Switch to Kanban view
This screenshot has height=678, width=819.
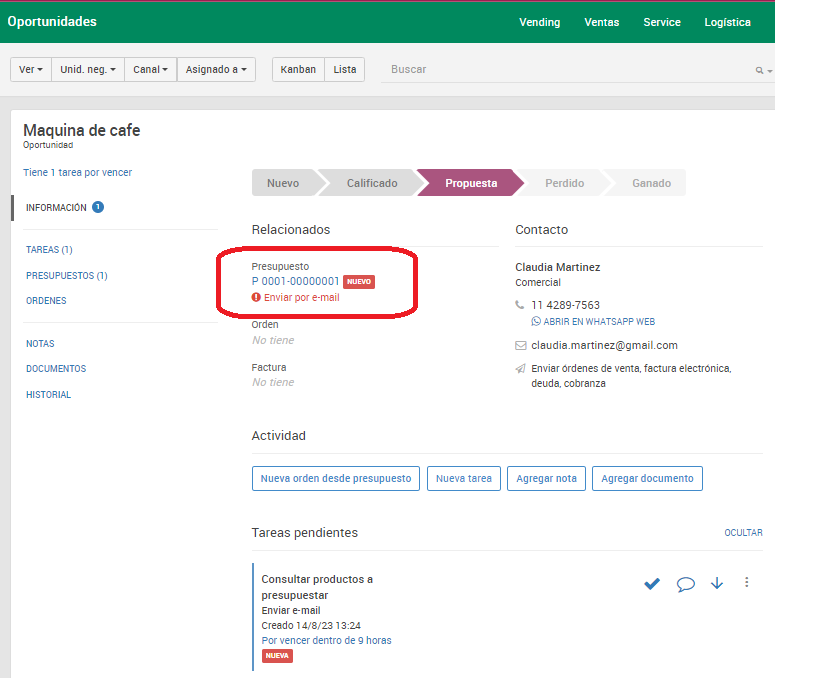click(298, 69)
